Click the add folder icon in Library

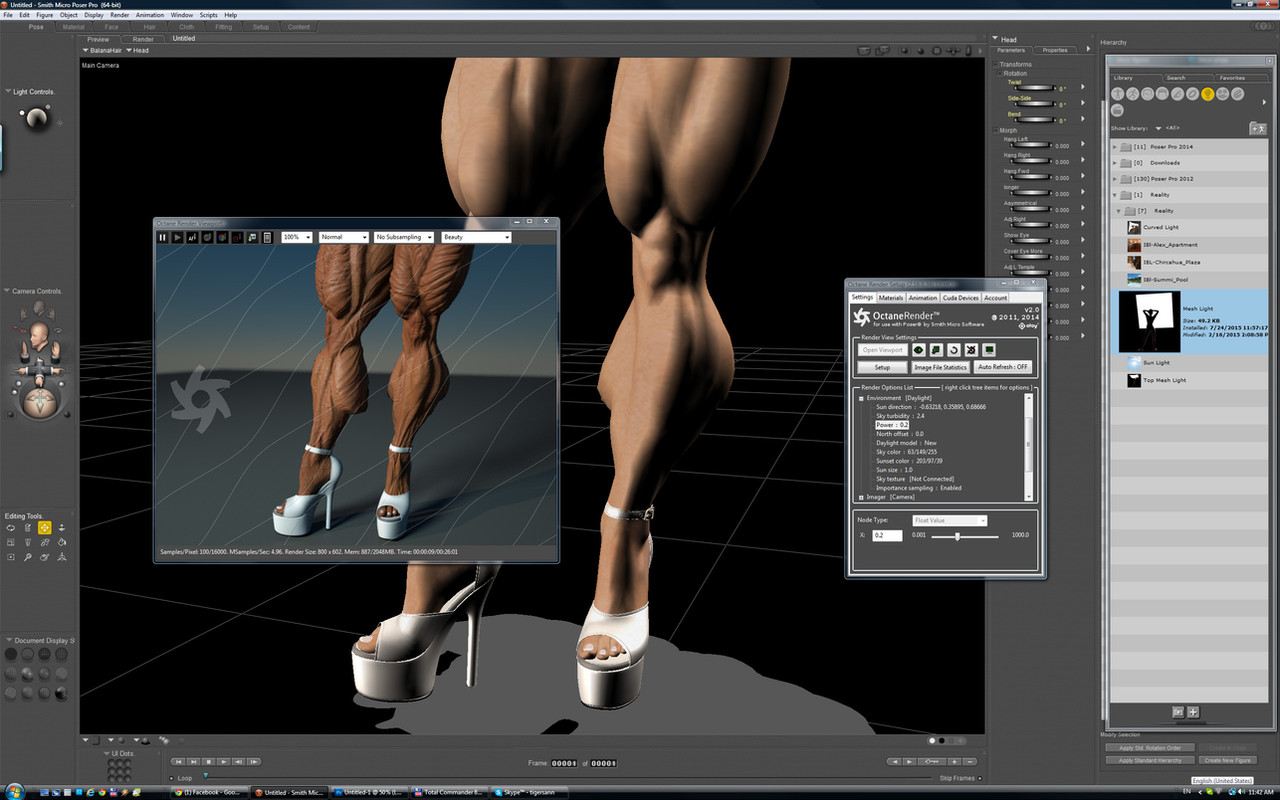[x=1258, y=128]
